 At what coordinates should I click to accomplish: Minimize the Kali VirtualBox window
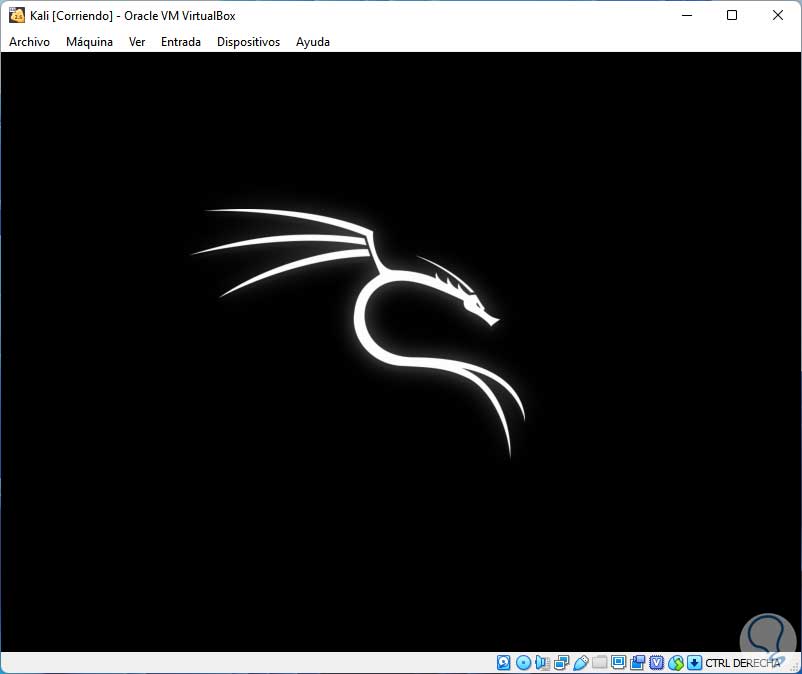pos(687,15)
